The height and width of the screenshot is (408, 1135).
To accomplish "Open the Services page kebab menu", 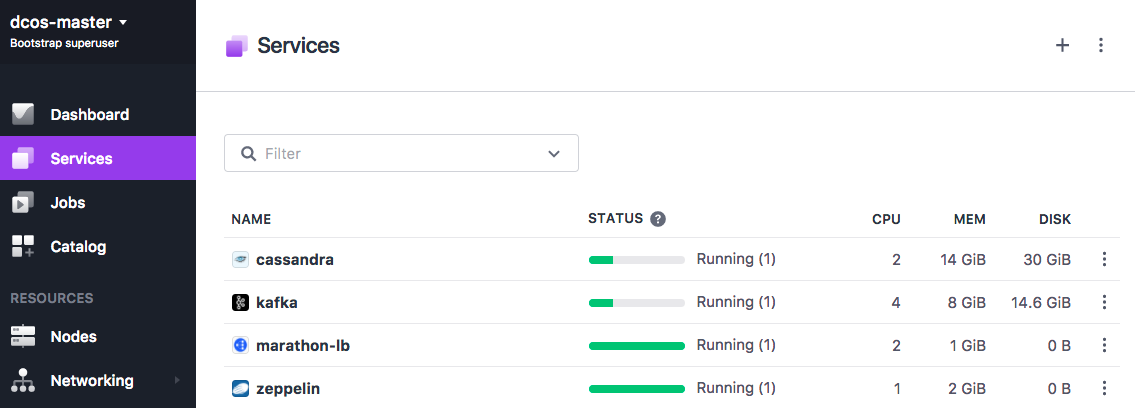I will coord(1100,46).
